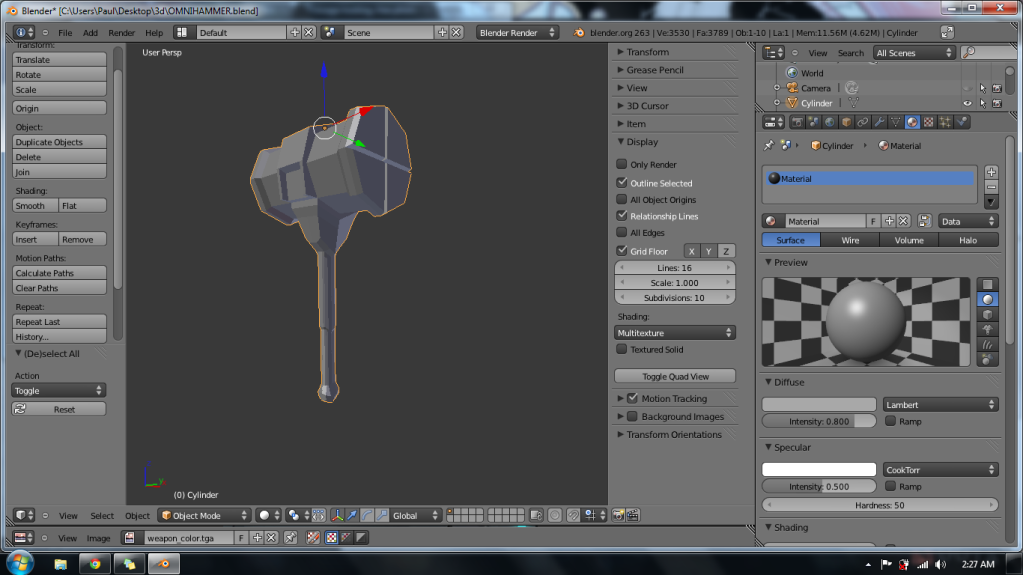The image size is (1023, 575).
Task: Open the World properties tab icon
Action: tap(829, 122)
